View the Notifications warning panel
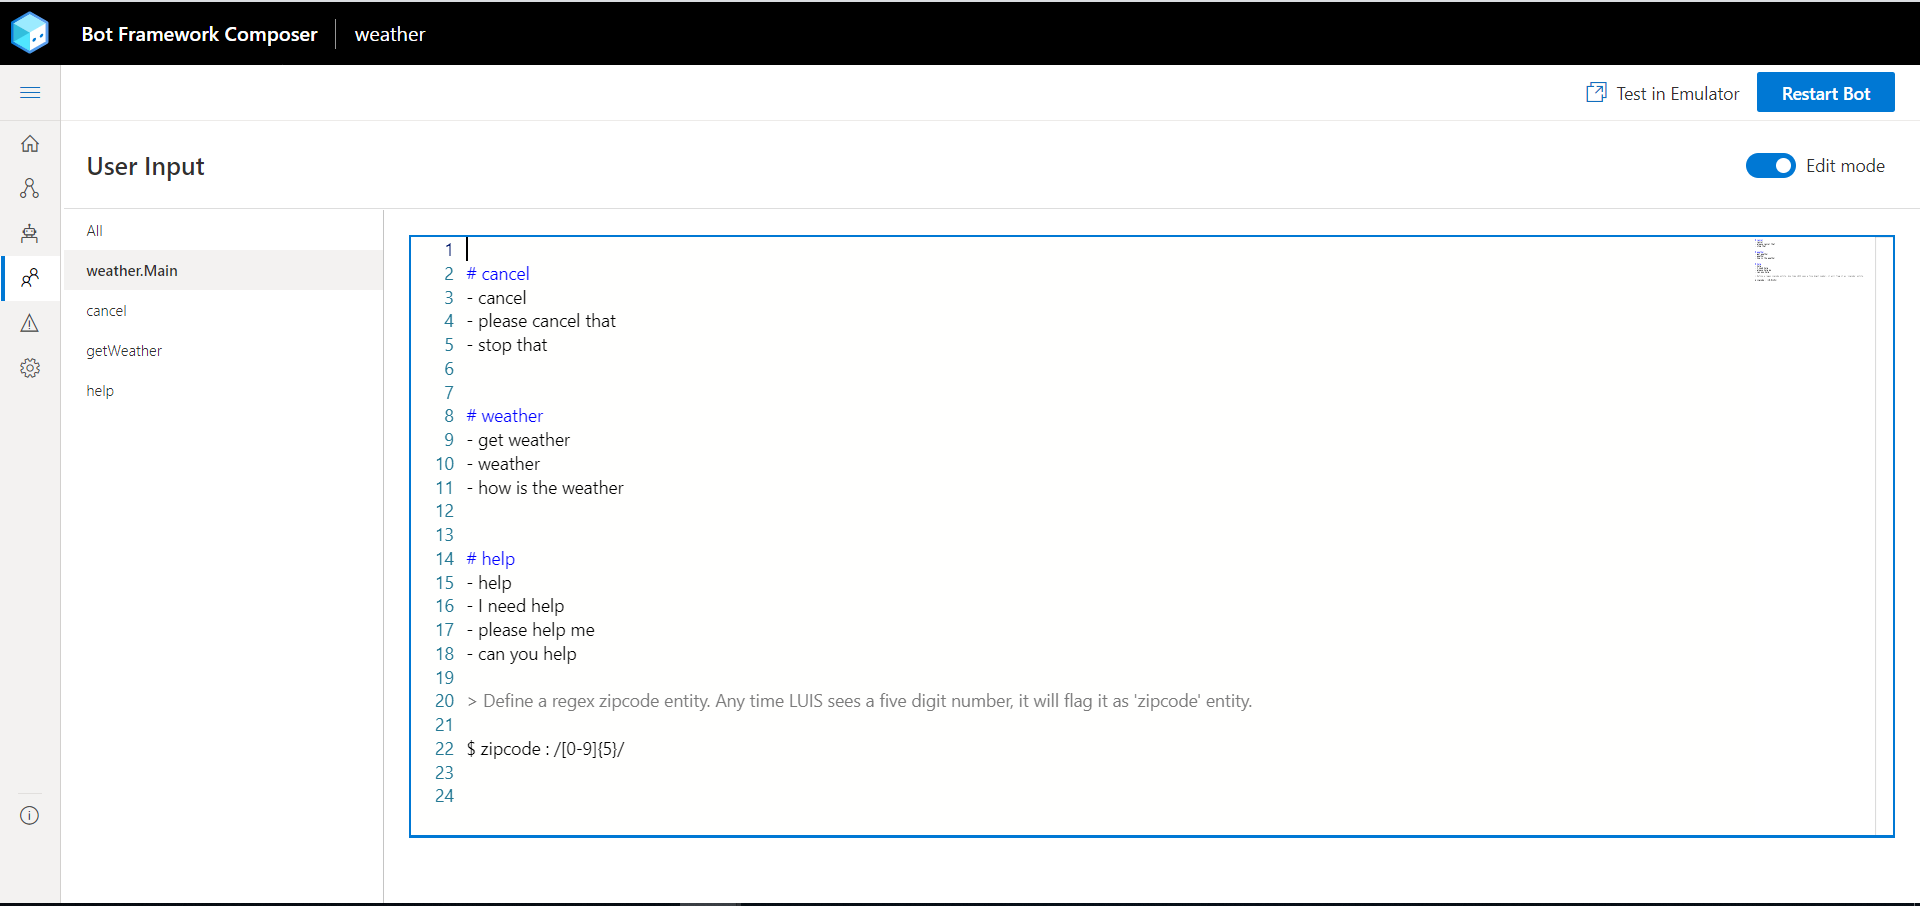 point(30,322)
